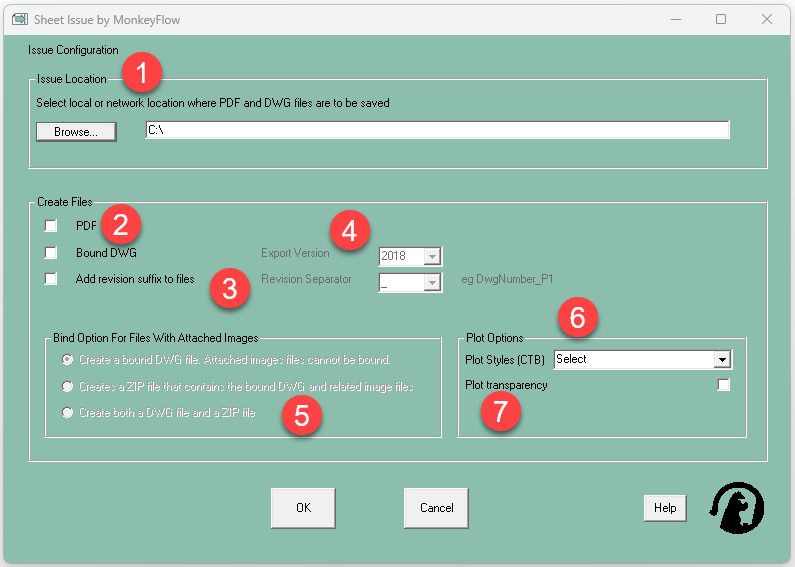
Task: Click the Cancel button
Action: (x=436, y=508)
